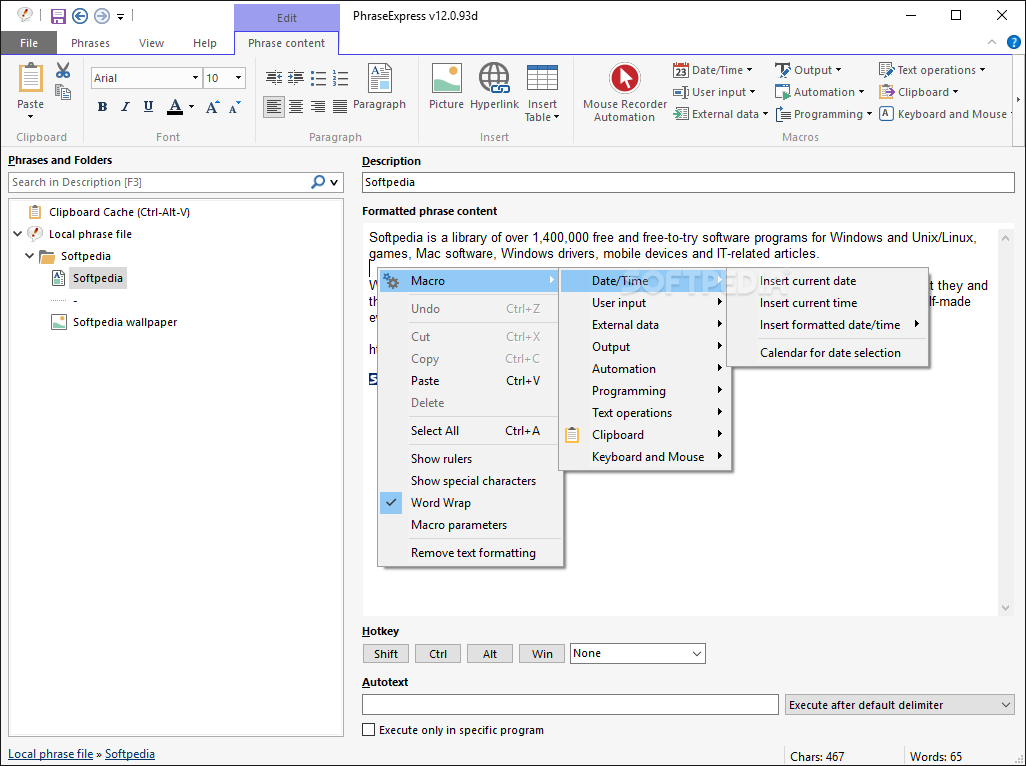Switch to the Phrases tab
1026x766 pixels.
tap(90, 43)
